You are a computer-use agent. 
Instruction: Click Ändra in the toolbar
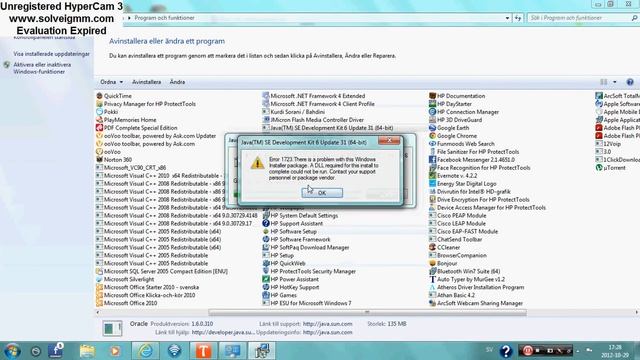click(177, 82)
